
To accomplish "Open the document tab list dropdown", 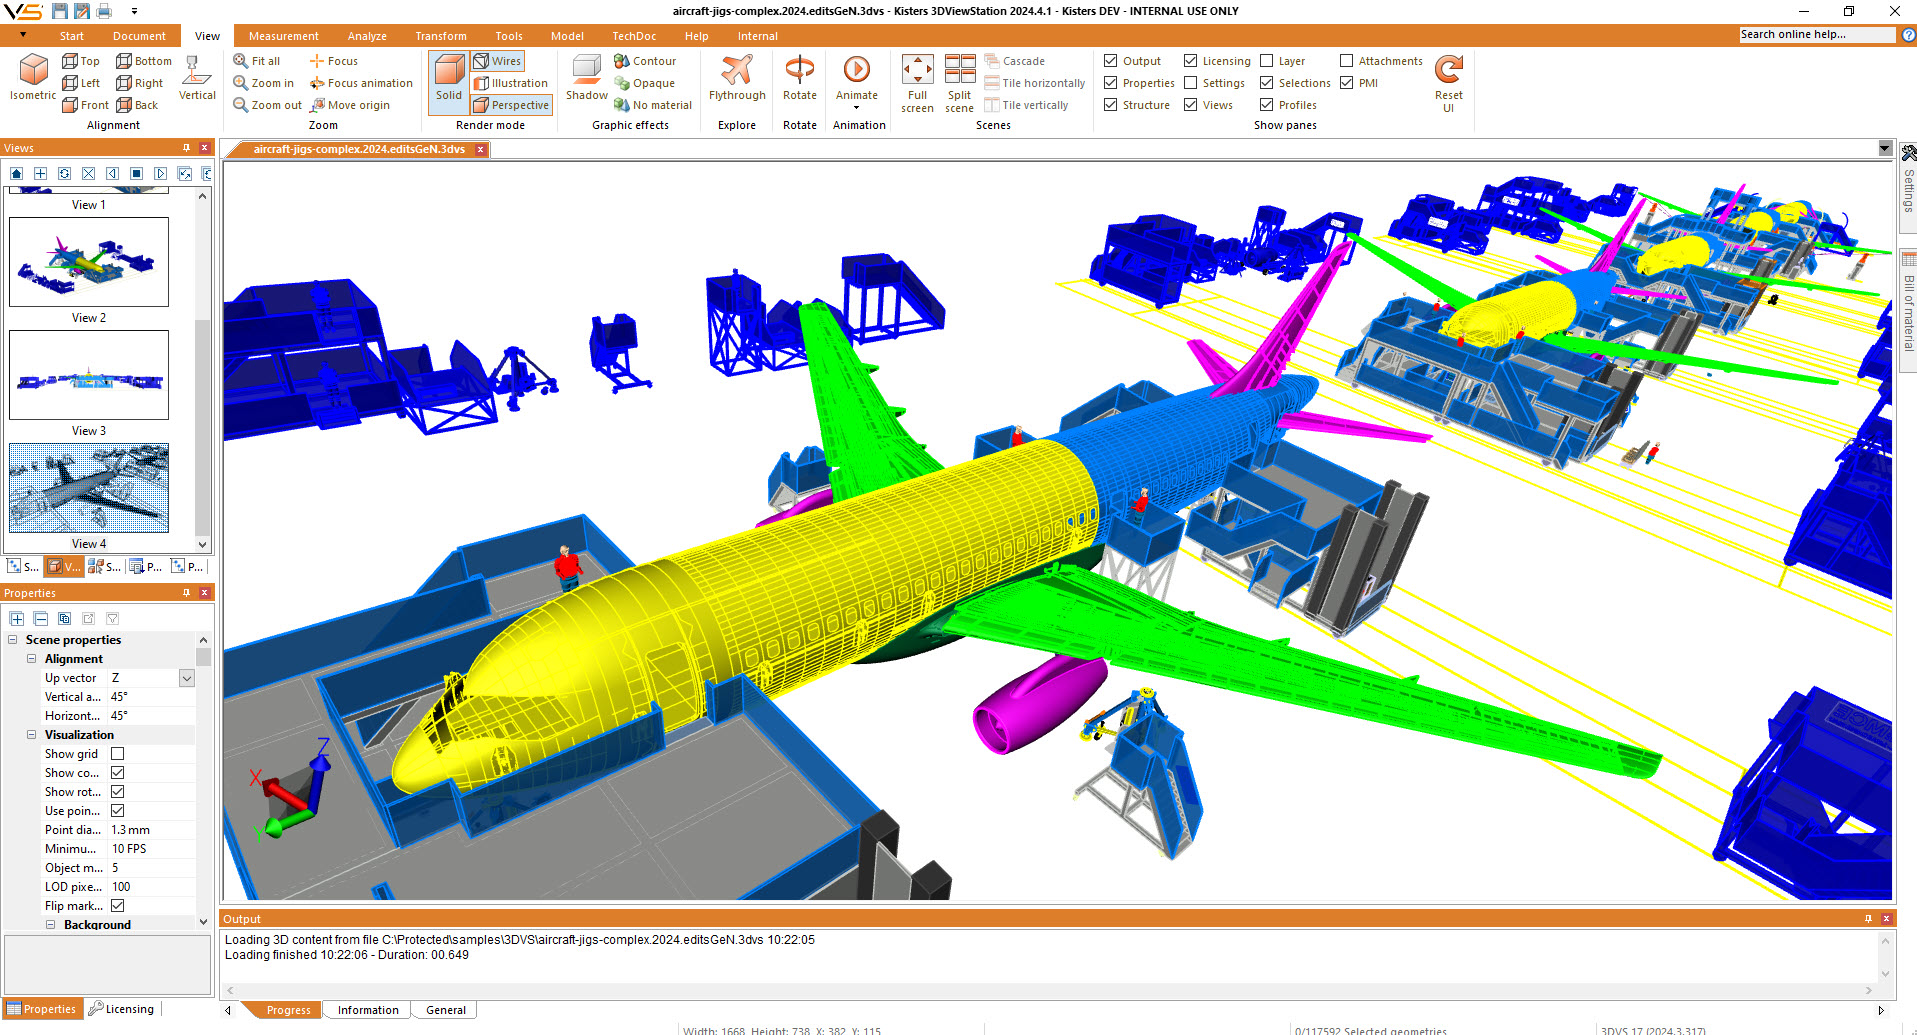I will (1885, 149).
